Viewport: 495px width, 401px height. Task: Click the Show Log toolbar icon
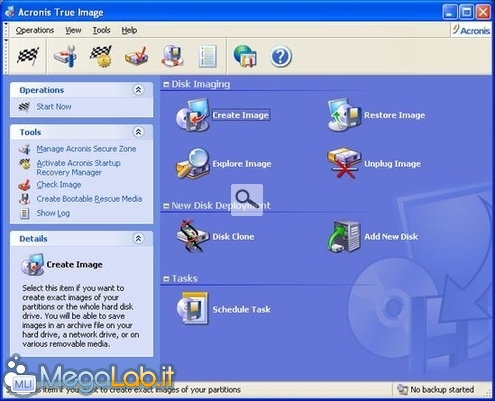pyautogui.click(x=208, y=57)
